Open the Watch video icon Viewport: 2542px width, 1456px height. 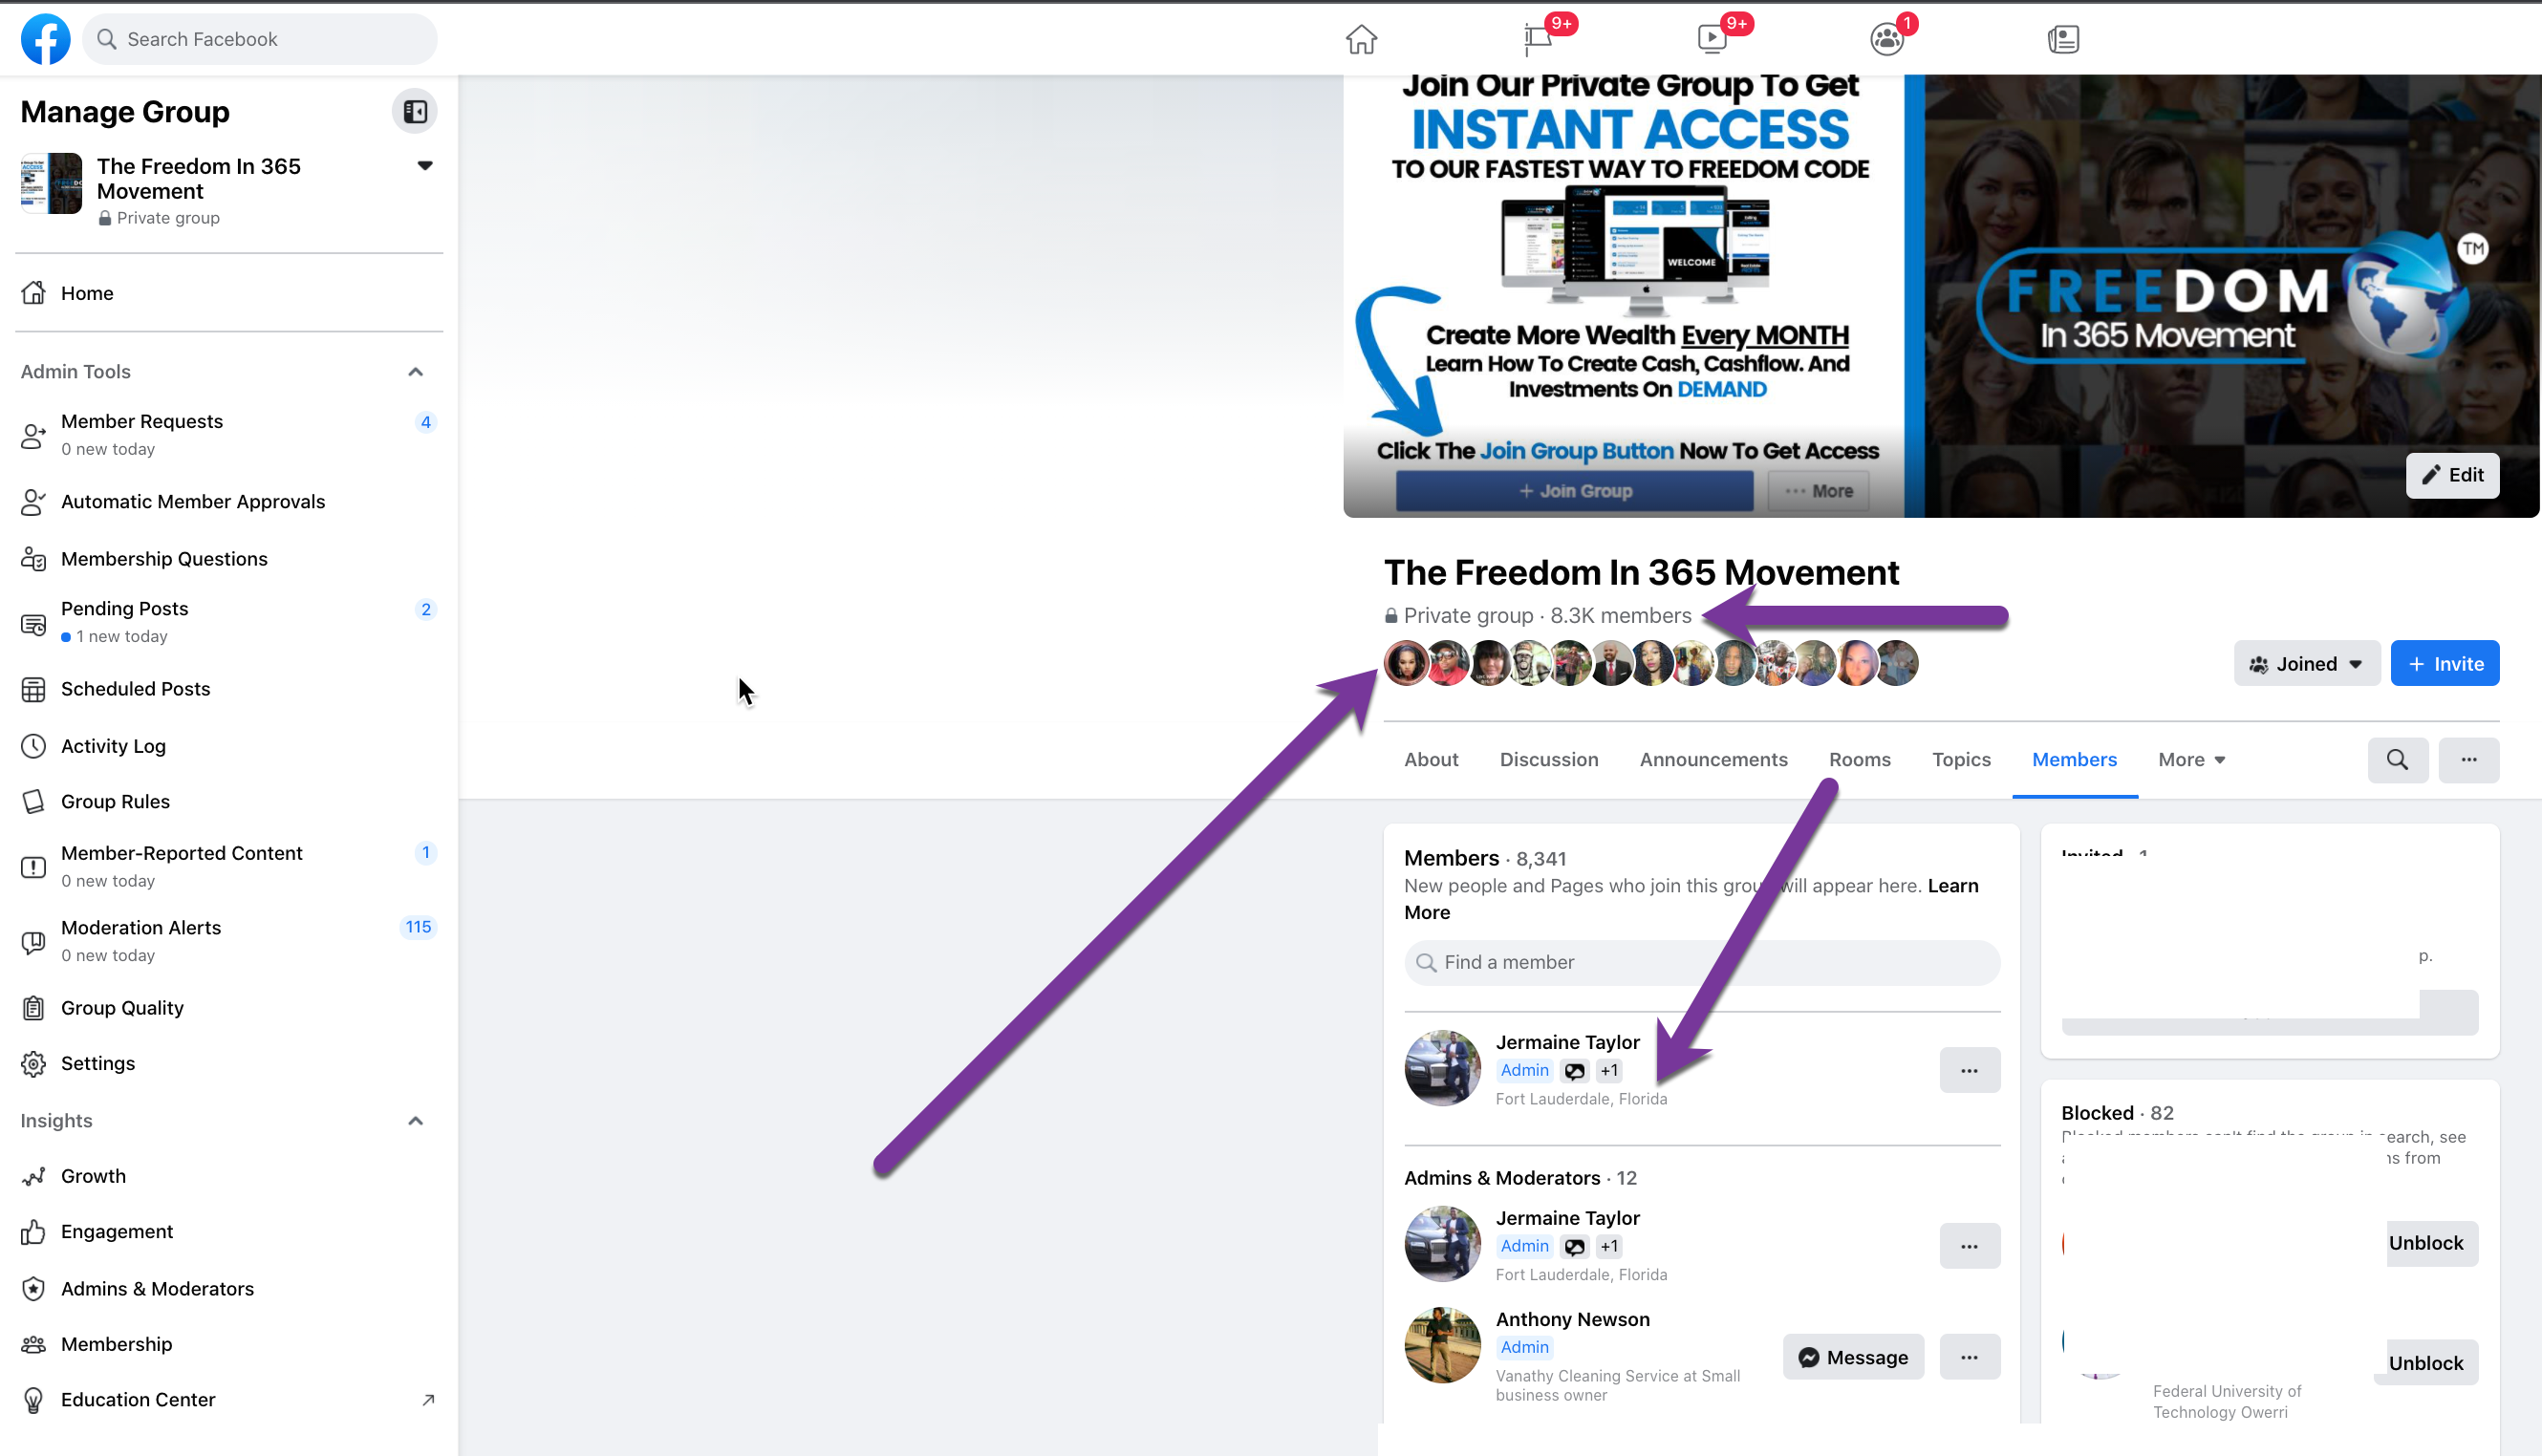pyautogui.click(x=1712, y=39)
